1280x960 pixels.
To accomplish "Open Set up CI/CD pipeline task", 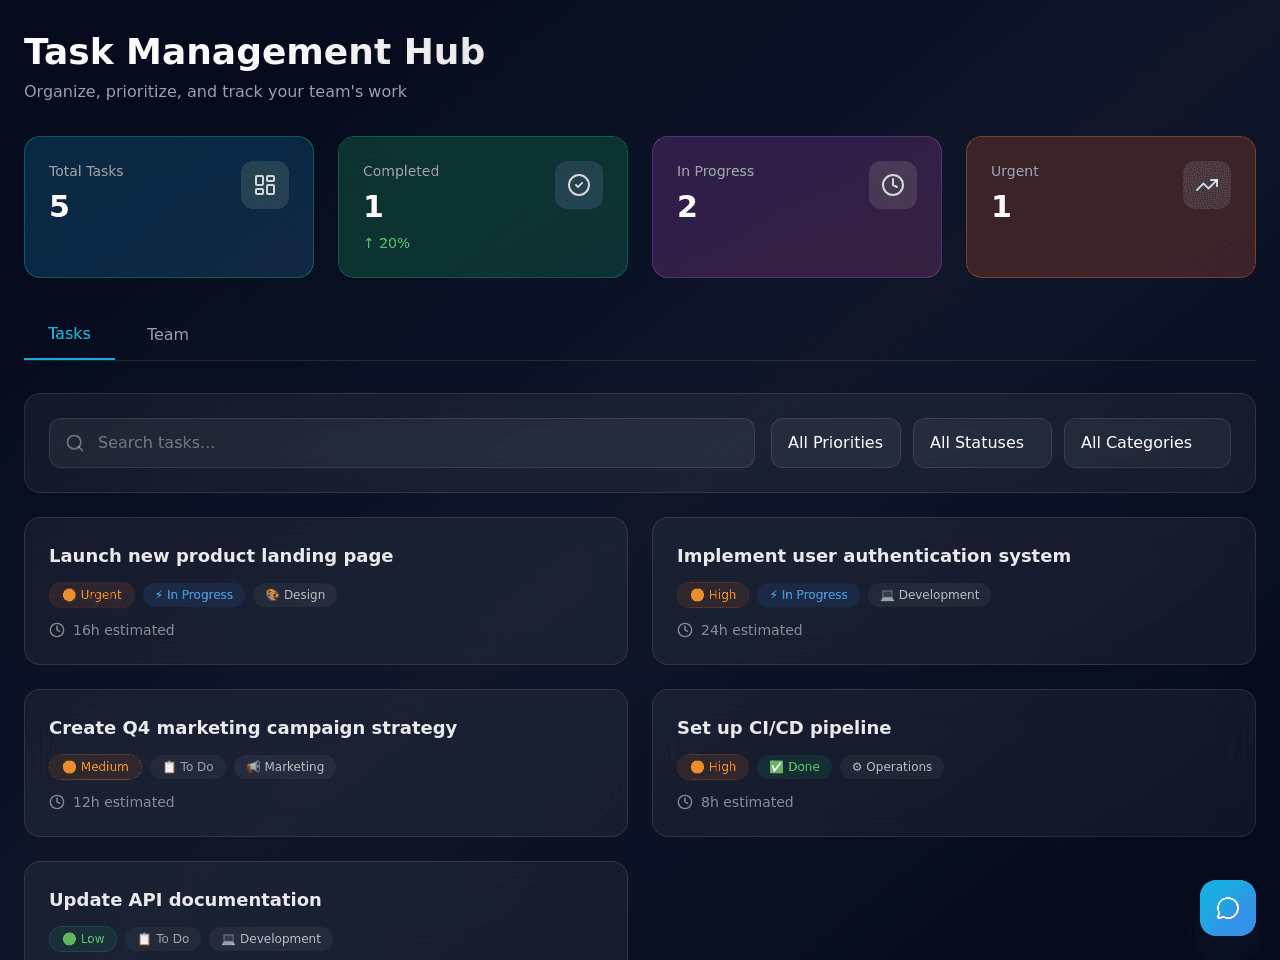I will [x=954, y=763].
